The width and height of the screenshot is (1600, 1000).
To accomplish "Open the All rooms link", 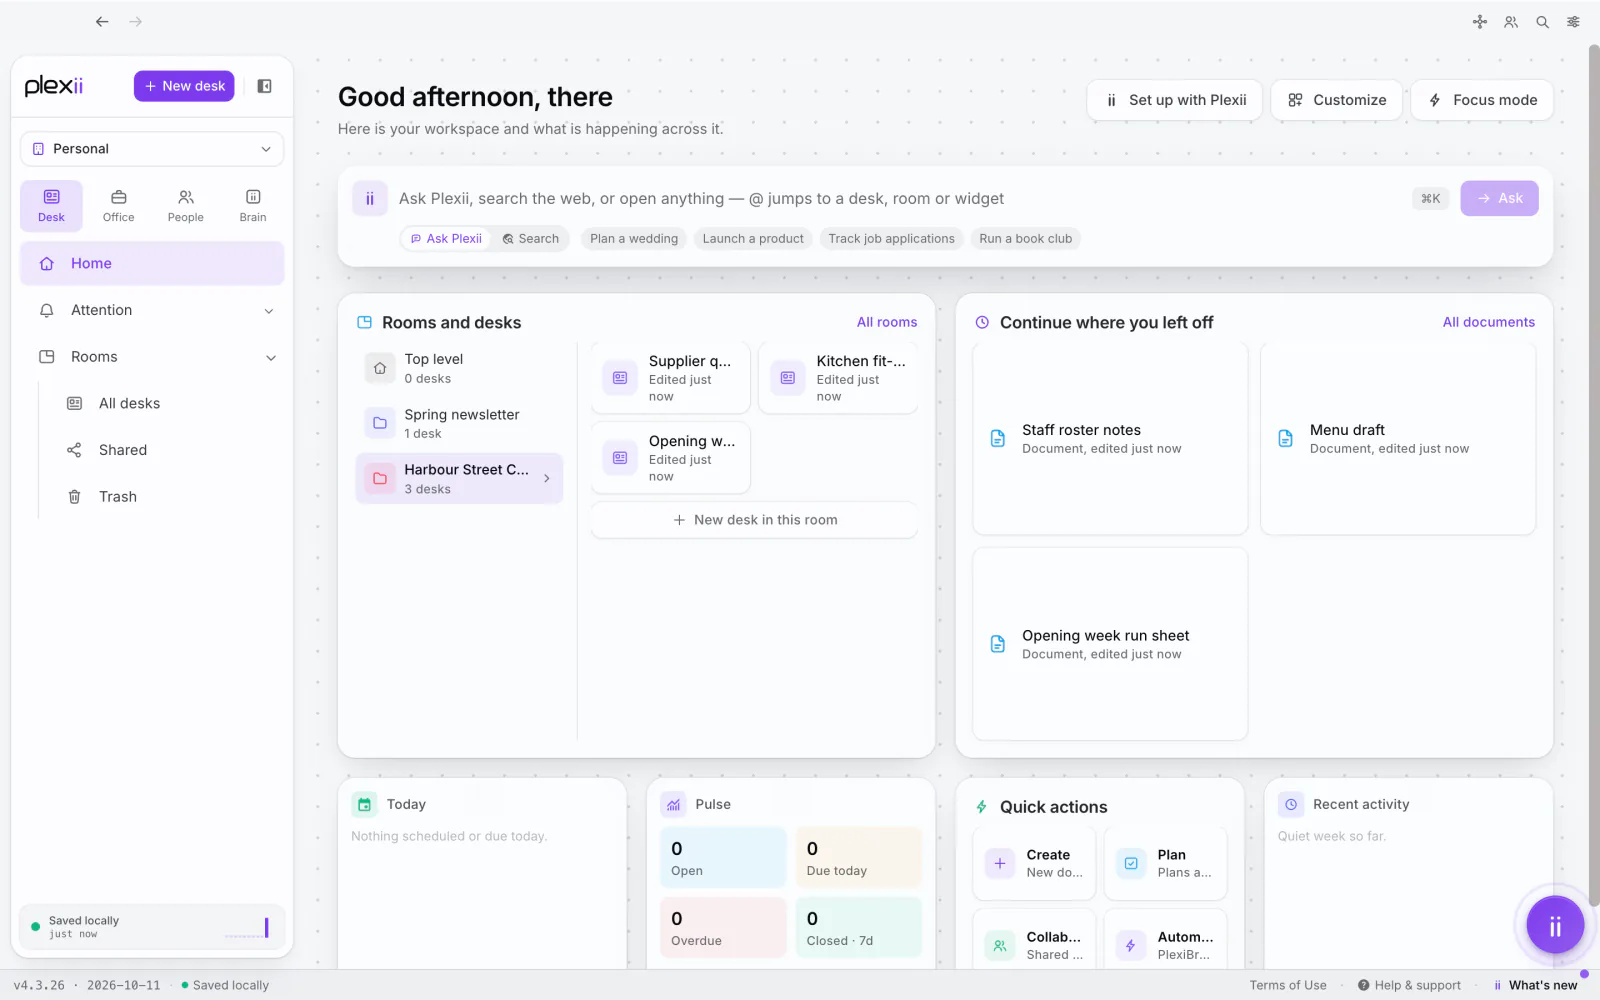I will tap(887, 322).
